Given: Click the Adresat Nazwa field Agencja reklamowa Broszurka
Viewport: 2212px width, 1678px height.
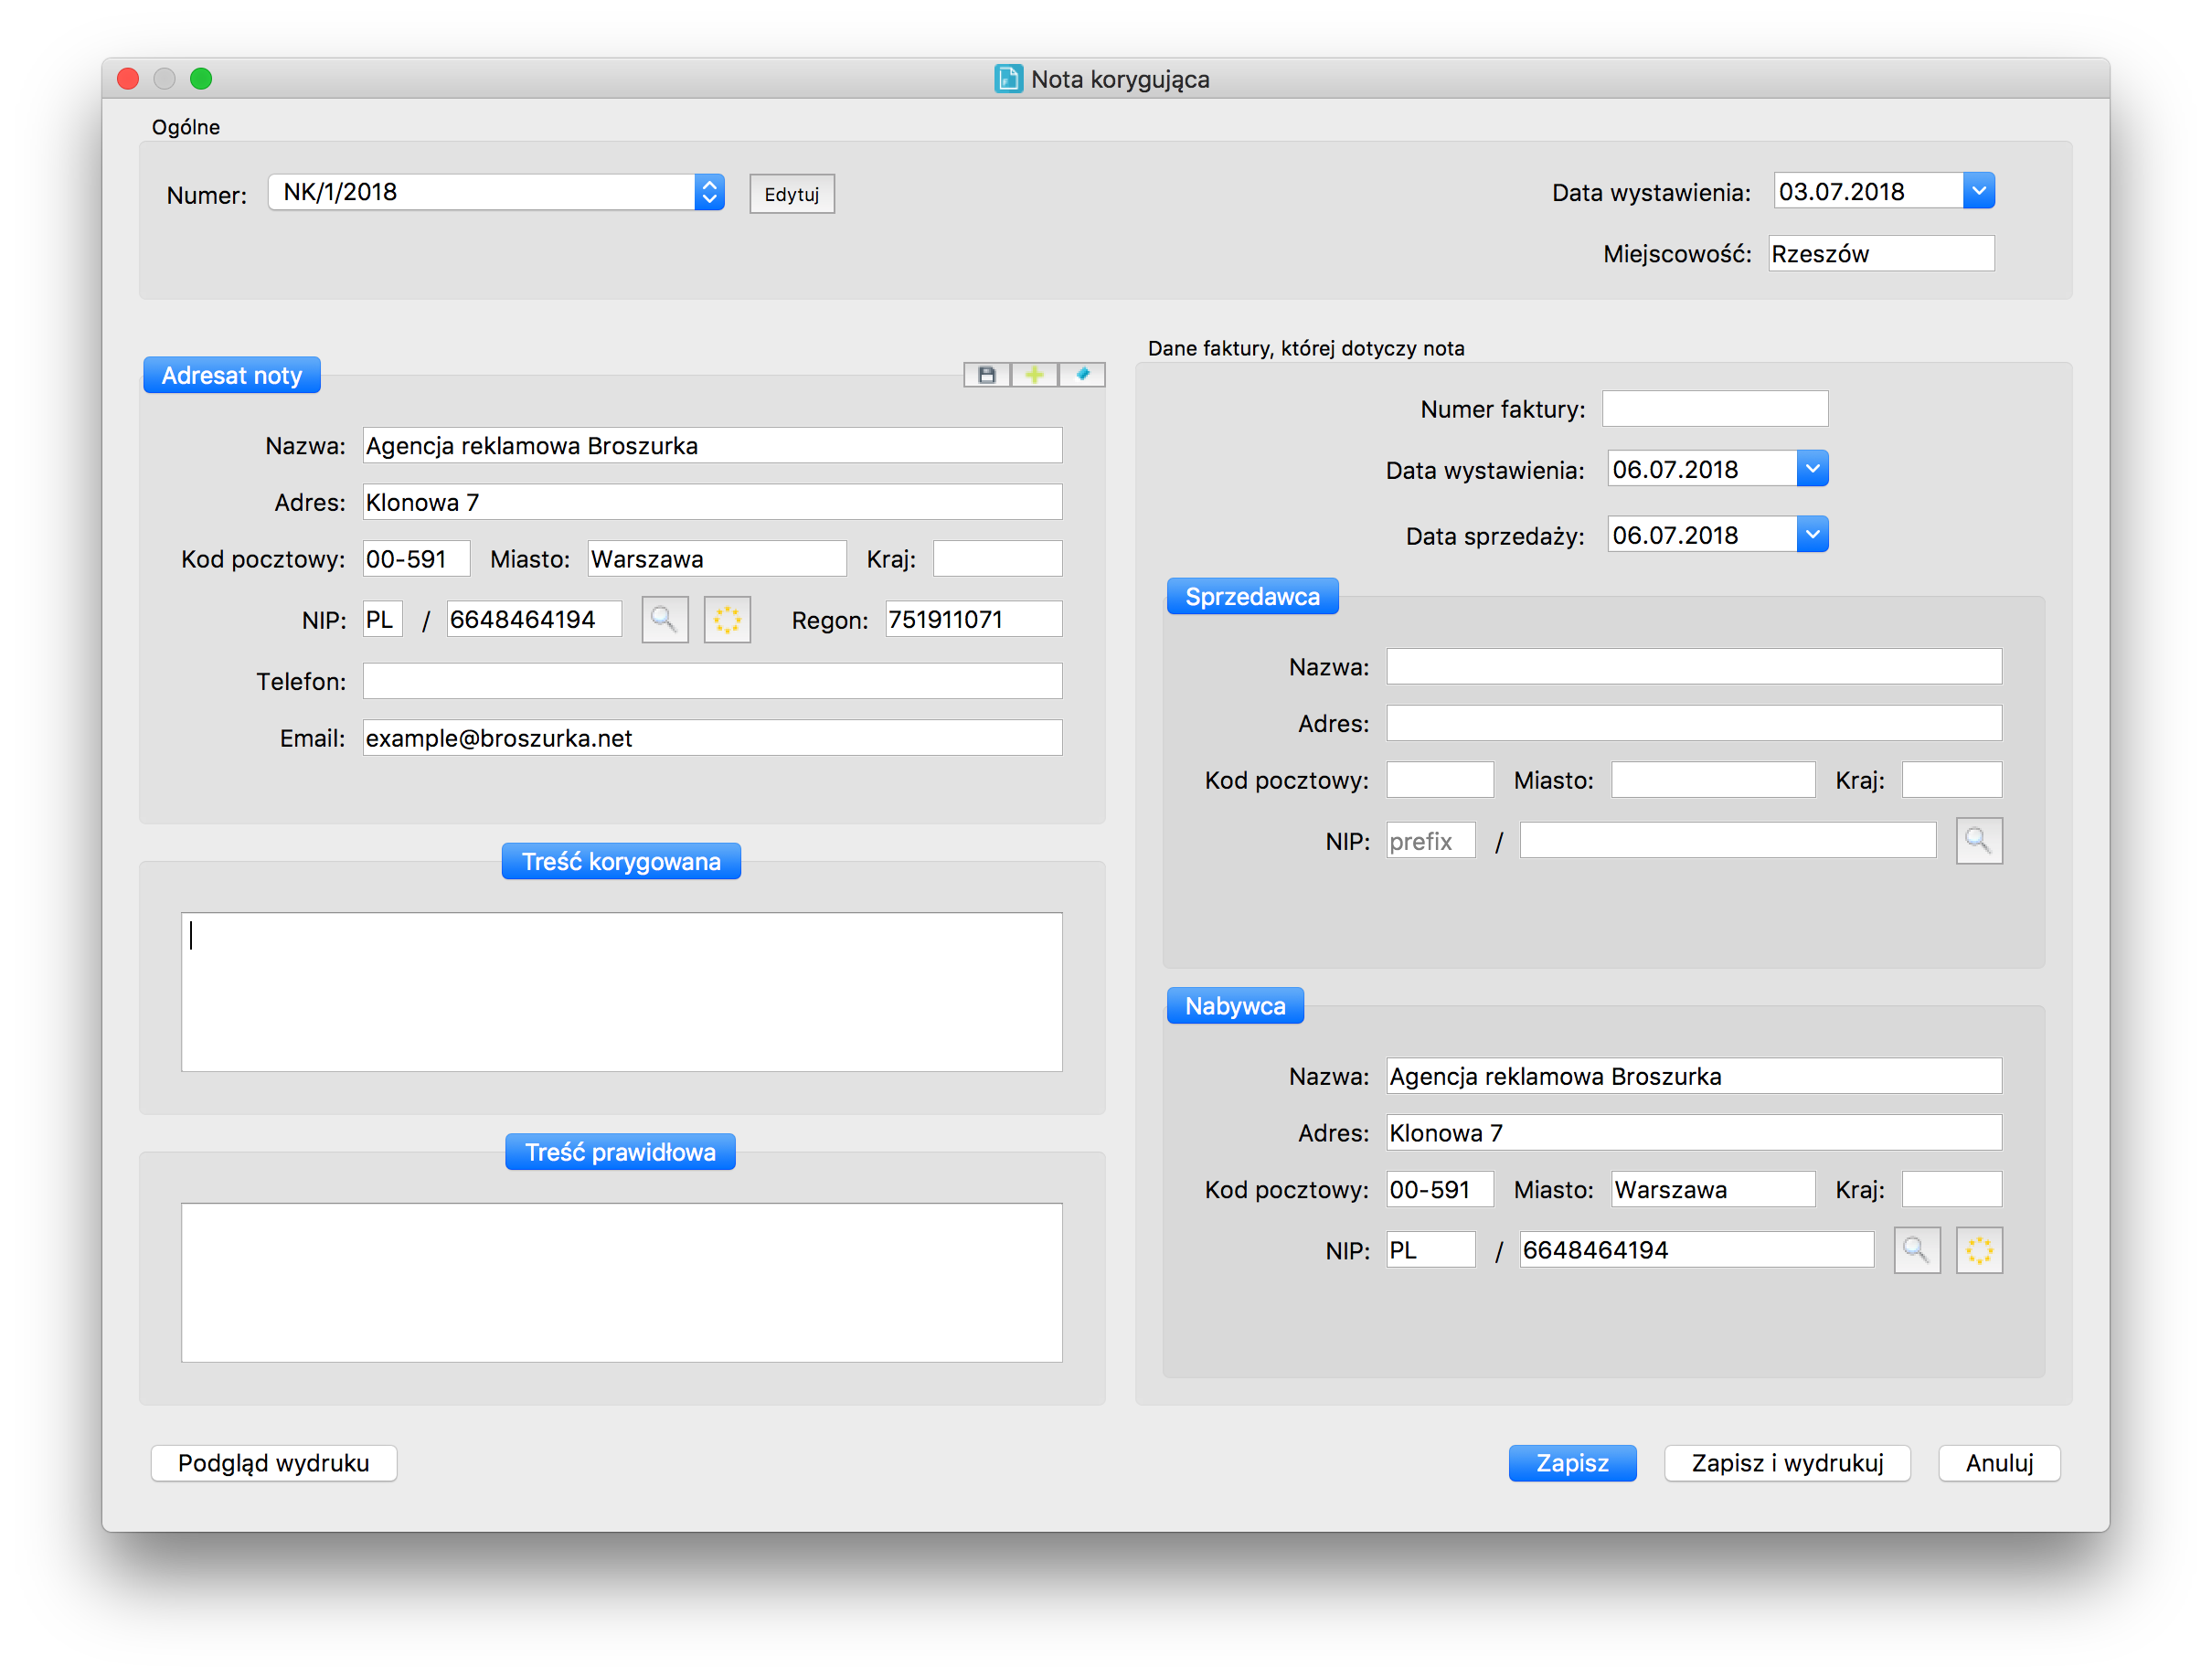Looking at the screenshot, I should tap(712, 446).
